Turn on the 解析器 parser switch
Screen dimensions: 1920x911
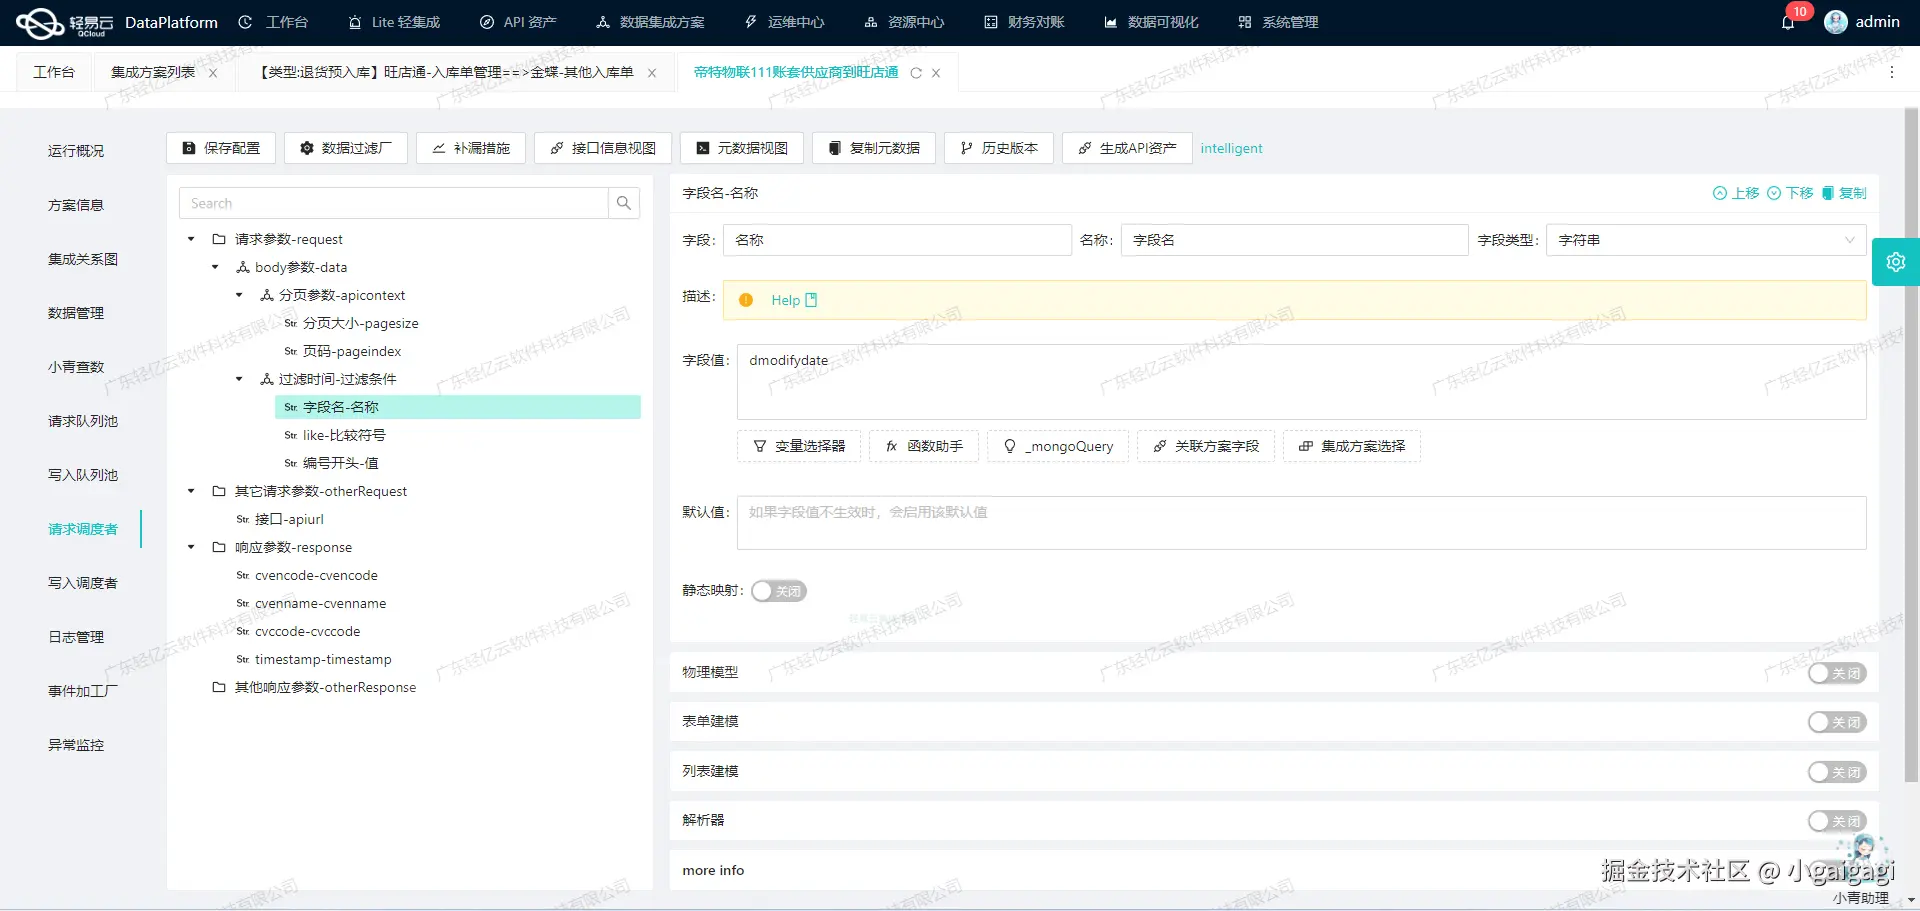tap(1836, 820)
